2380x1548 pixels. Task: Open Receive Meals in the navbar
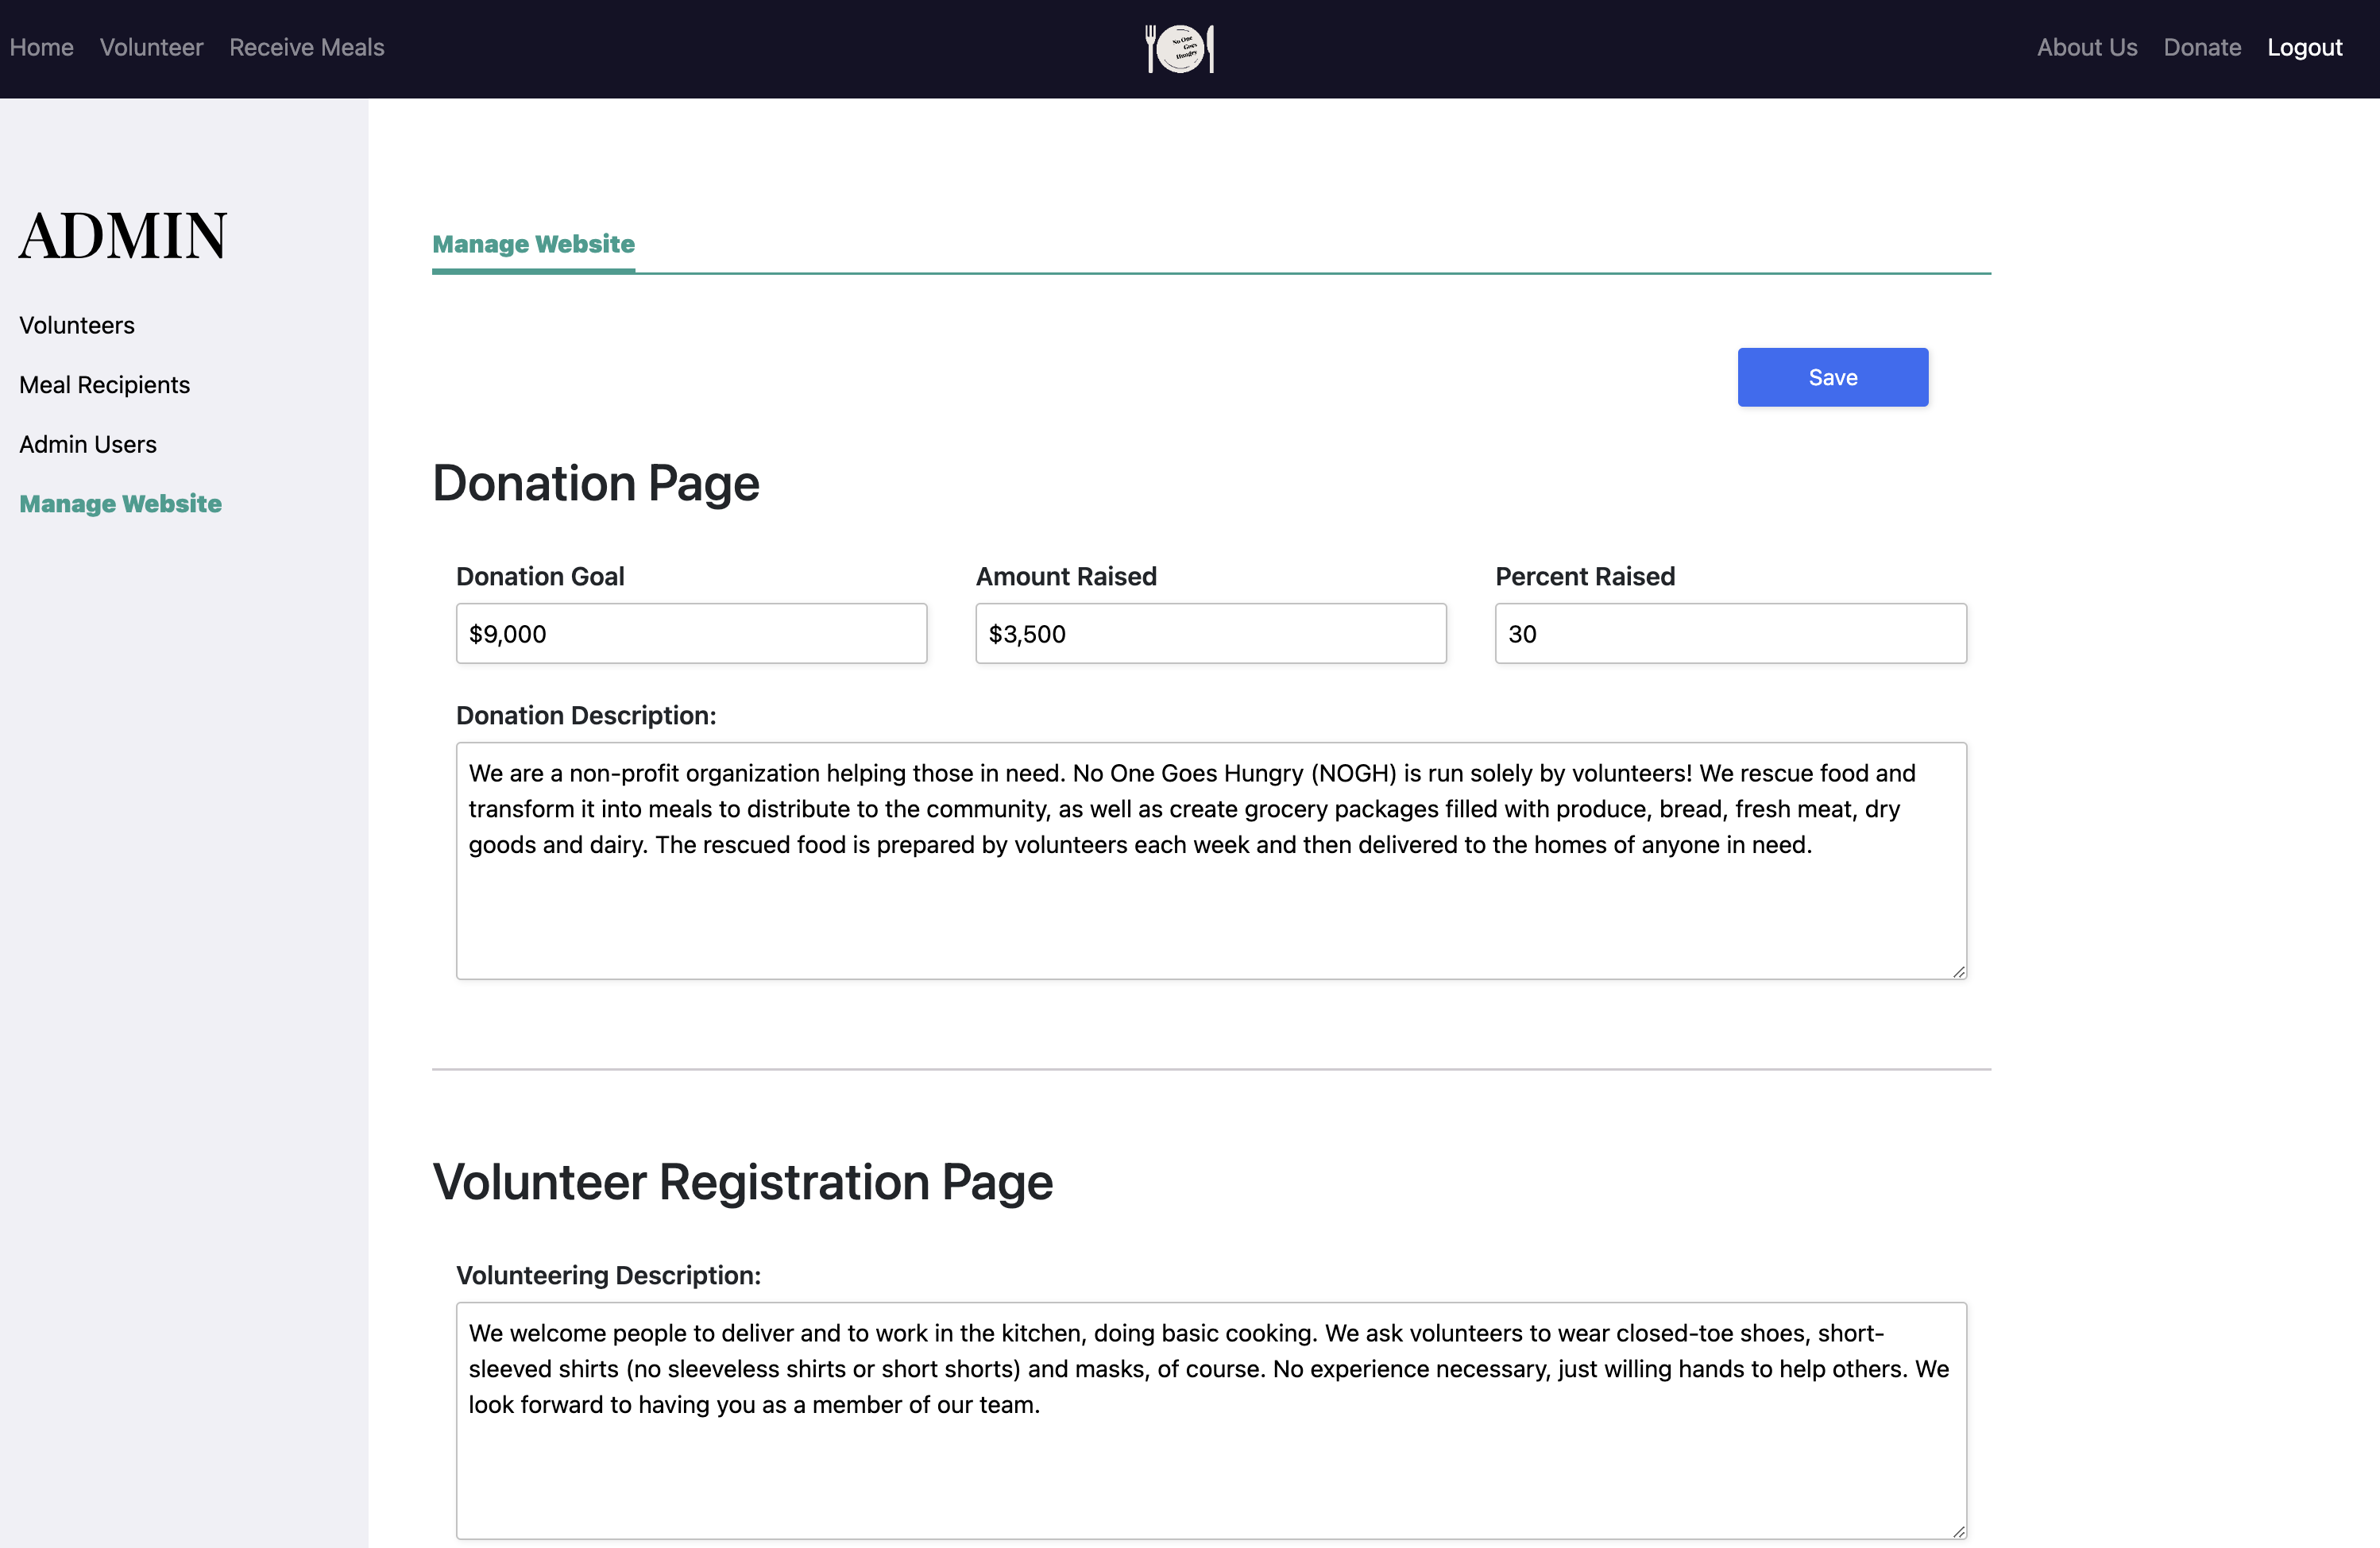pos(306,47)
